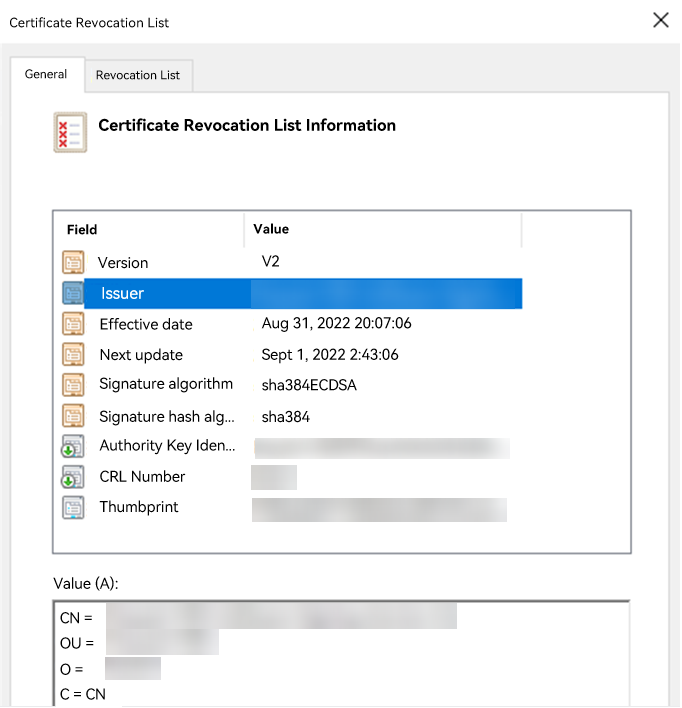This screenshot has width=682, height=708.
Task: Click the Effective date field icon
Action: (73, 324)
